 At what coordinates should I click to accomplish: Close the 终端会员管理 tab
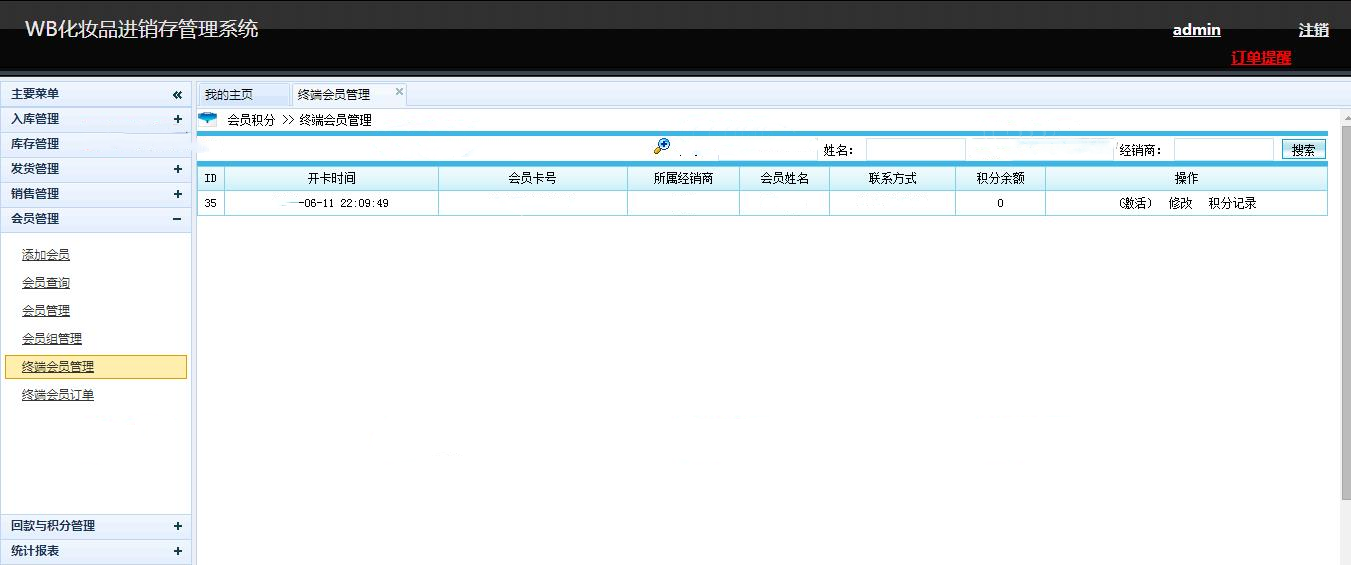(x=399, y=92)
